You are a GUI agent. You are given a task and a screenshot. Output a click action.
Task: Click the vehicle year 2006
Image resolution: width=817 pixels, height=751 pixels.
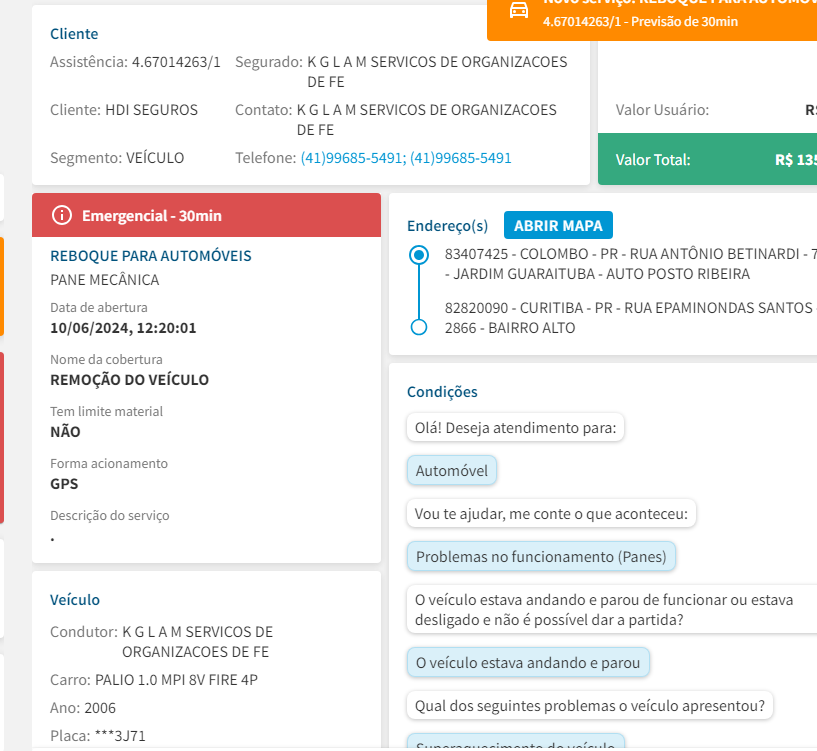pos(100,708)
